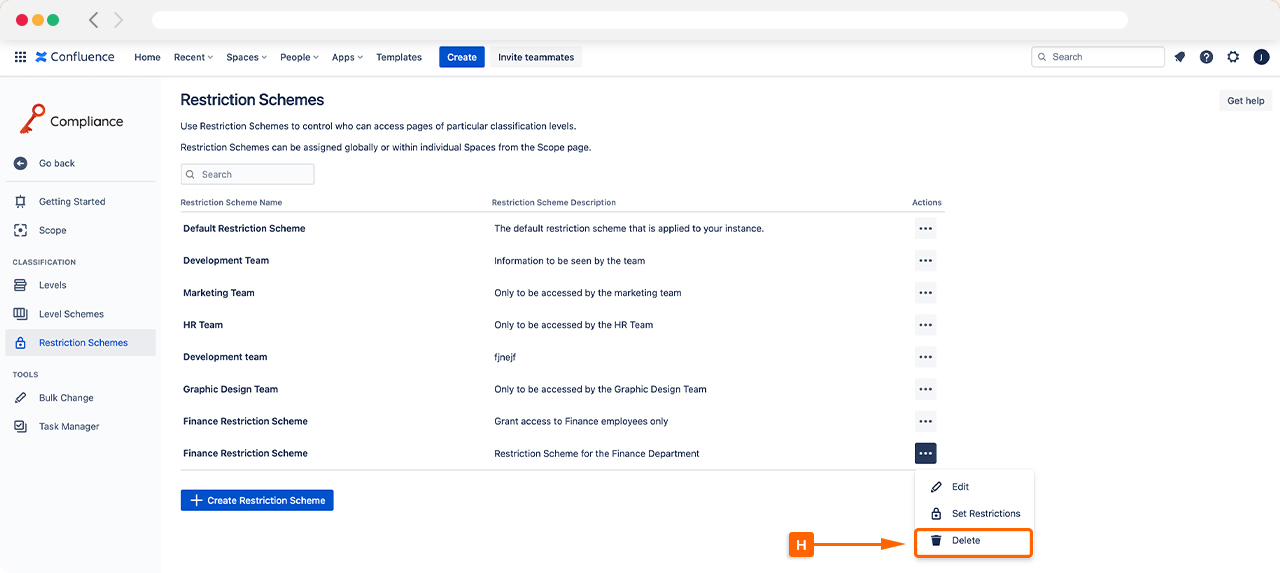Open actions menu for Marketing Team
This screenshot has height=573, width=1280.
tap(925, 293)
